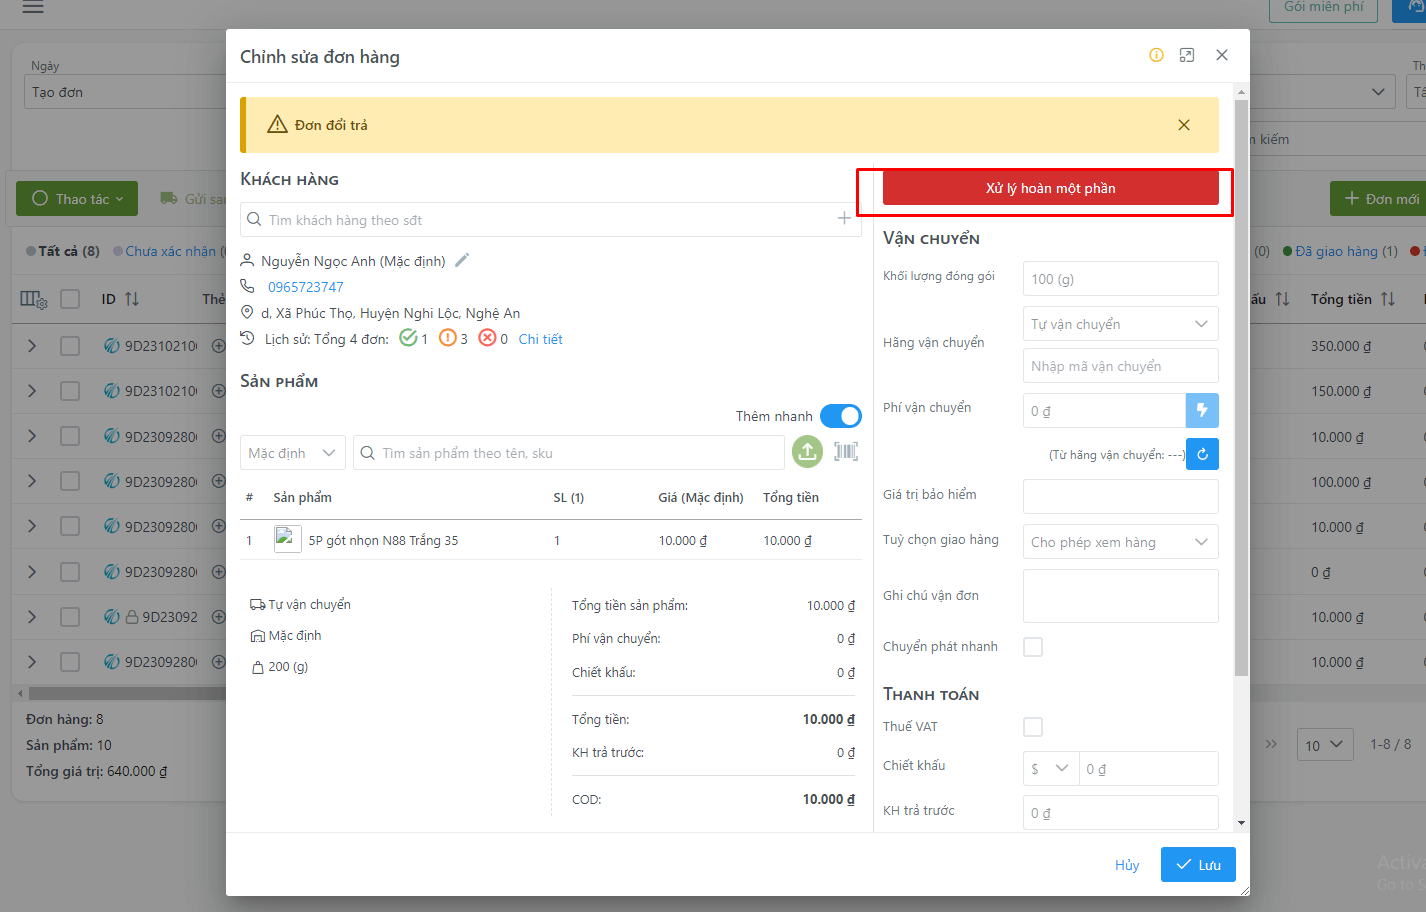
Task: Click the Nhập mã vận chuyển field
Action: (1121, 366)
